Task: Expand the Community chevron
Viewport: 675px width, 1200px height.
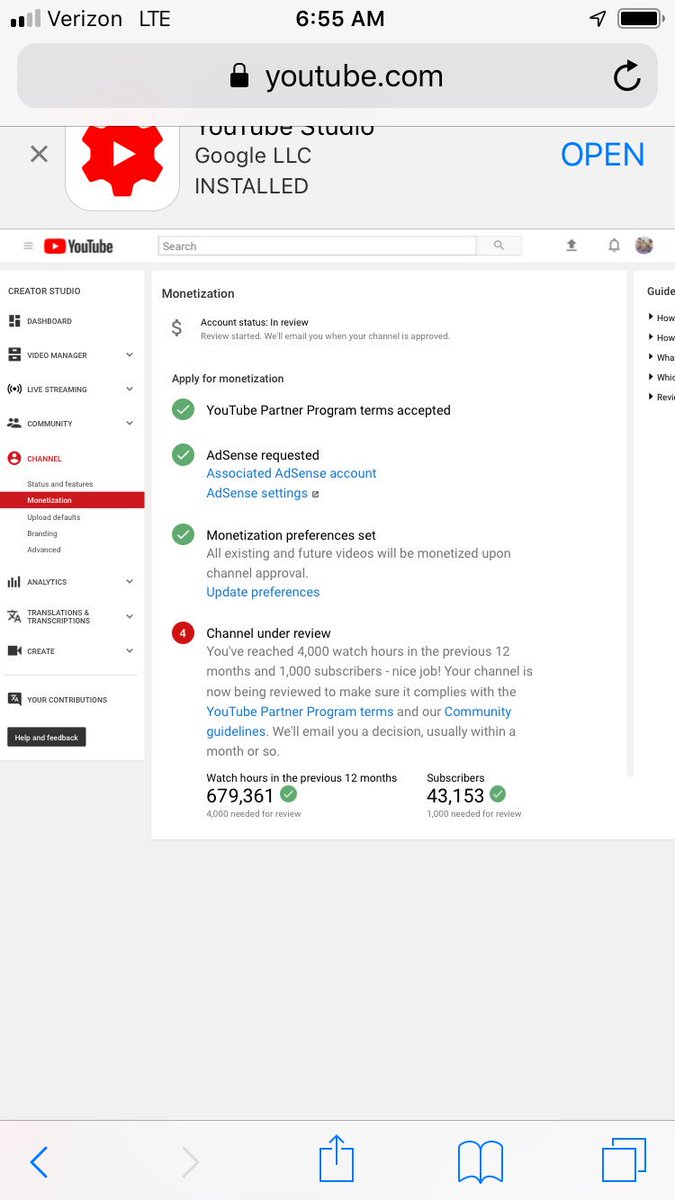Action: pyautogui.click(x=130, y=423)
